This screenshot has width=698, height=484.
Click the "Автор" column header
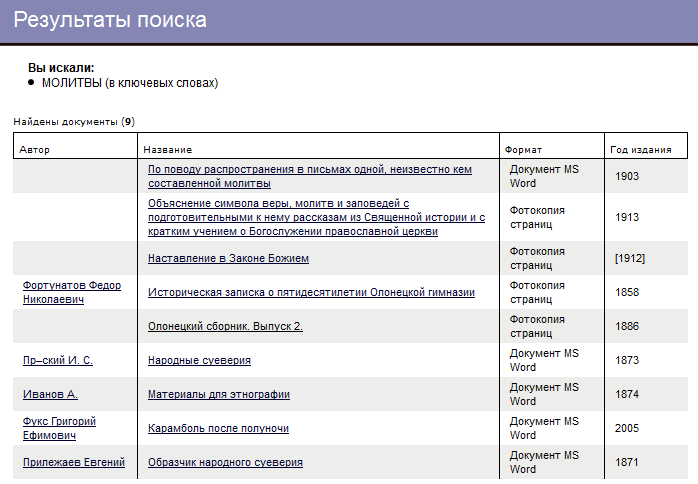click(34, 150)
